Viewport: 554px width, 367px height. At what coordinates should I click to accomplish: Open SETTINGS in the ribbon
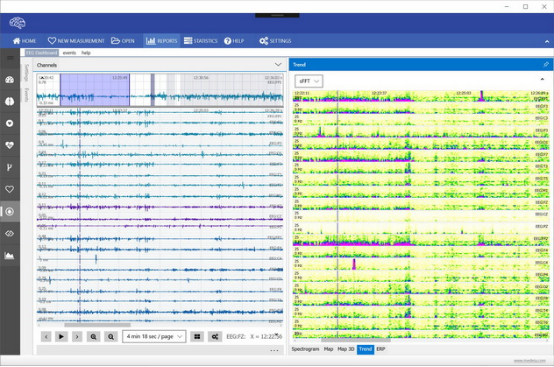pos(275,41)
